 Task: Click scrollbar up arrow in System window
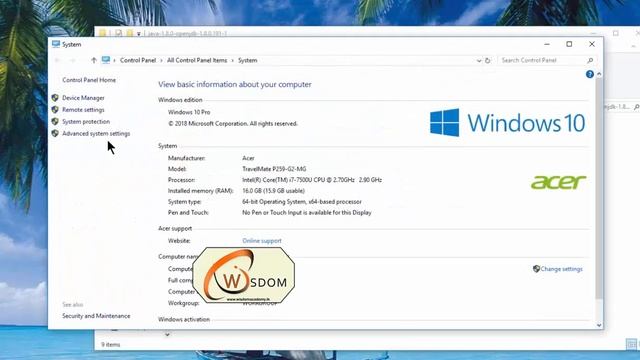[599, 74]
